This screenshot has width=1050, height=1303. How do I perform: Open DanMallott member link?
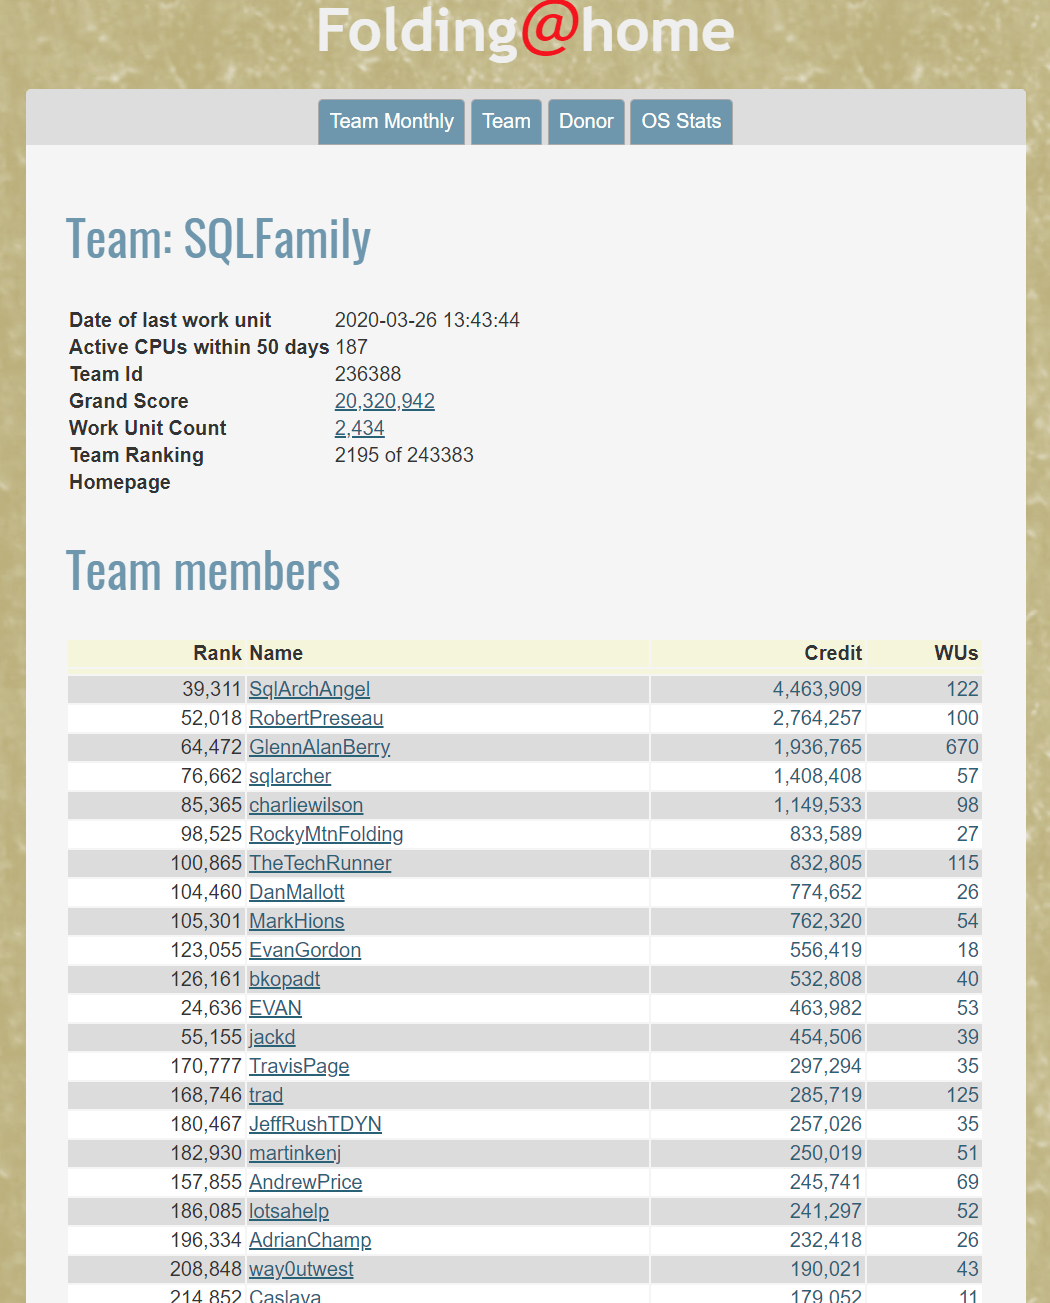click(297, 892)
